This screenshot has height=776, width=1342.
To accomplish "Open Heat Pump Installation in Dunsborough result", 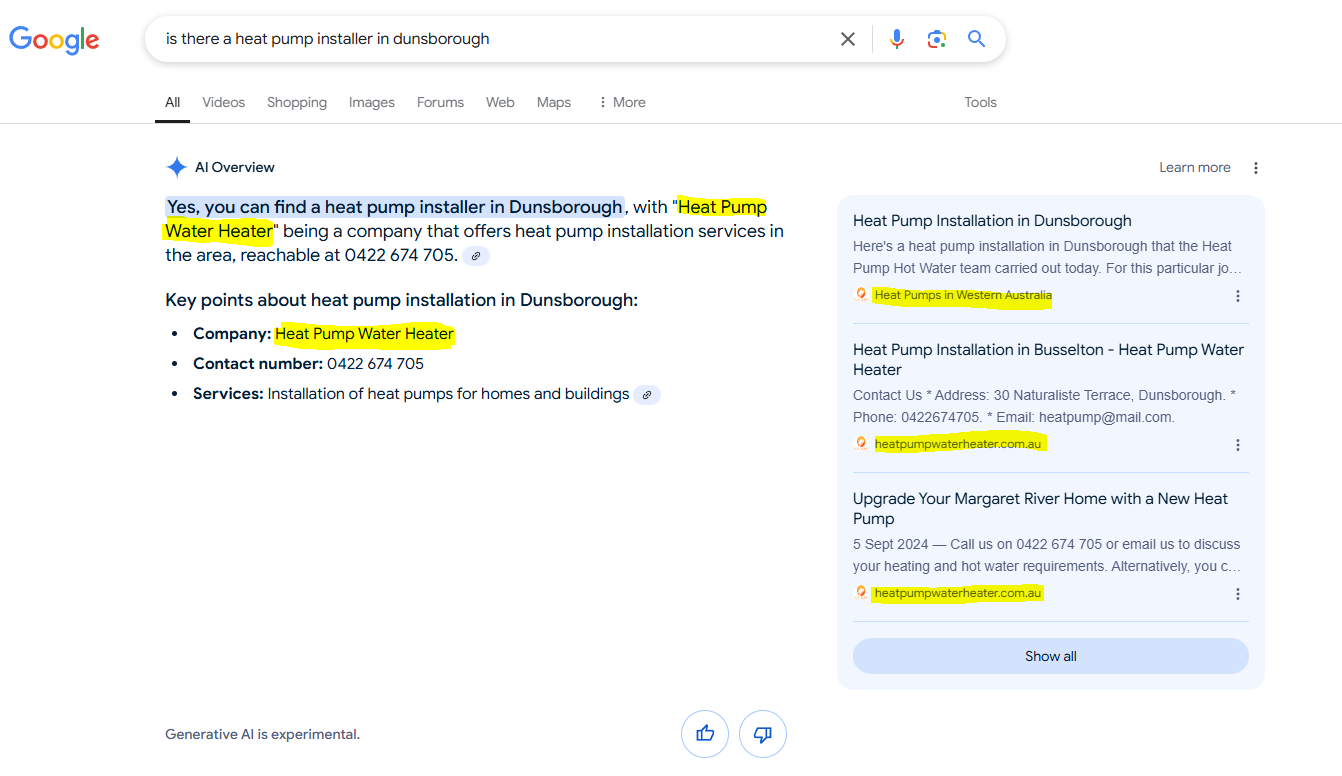I will click(x=992, y=221).
